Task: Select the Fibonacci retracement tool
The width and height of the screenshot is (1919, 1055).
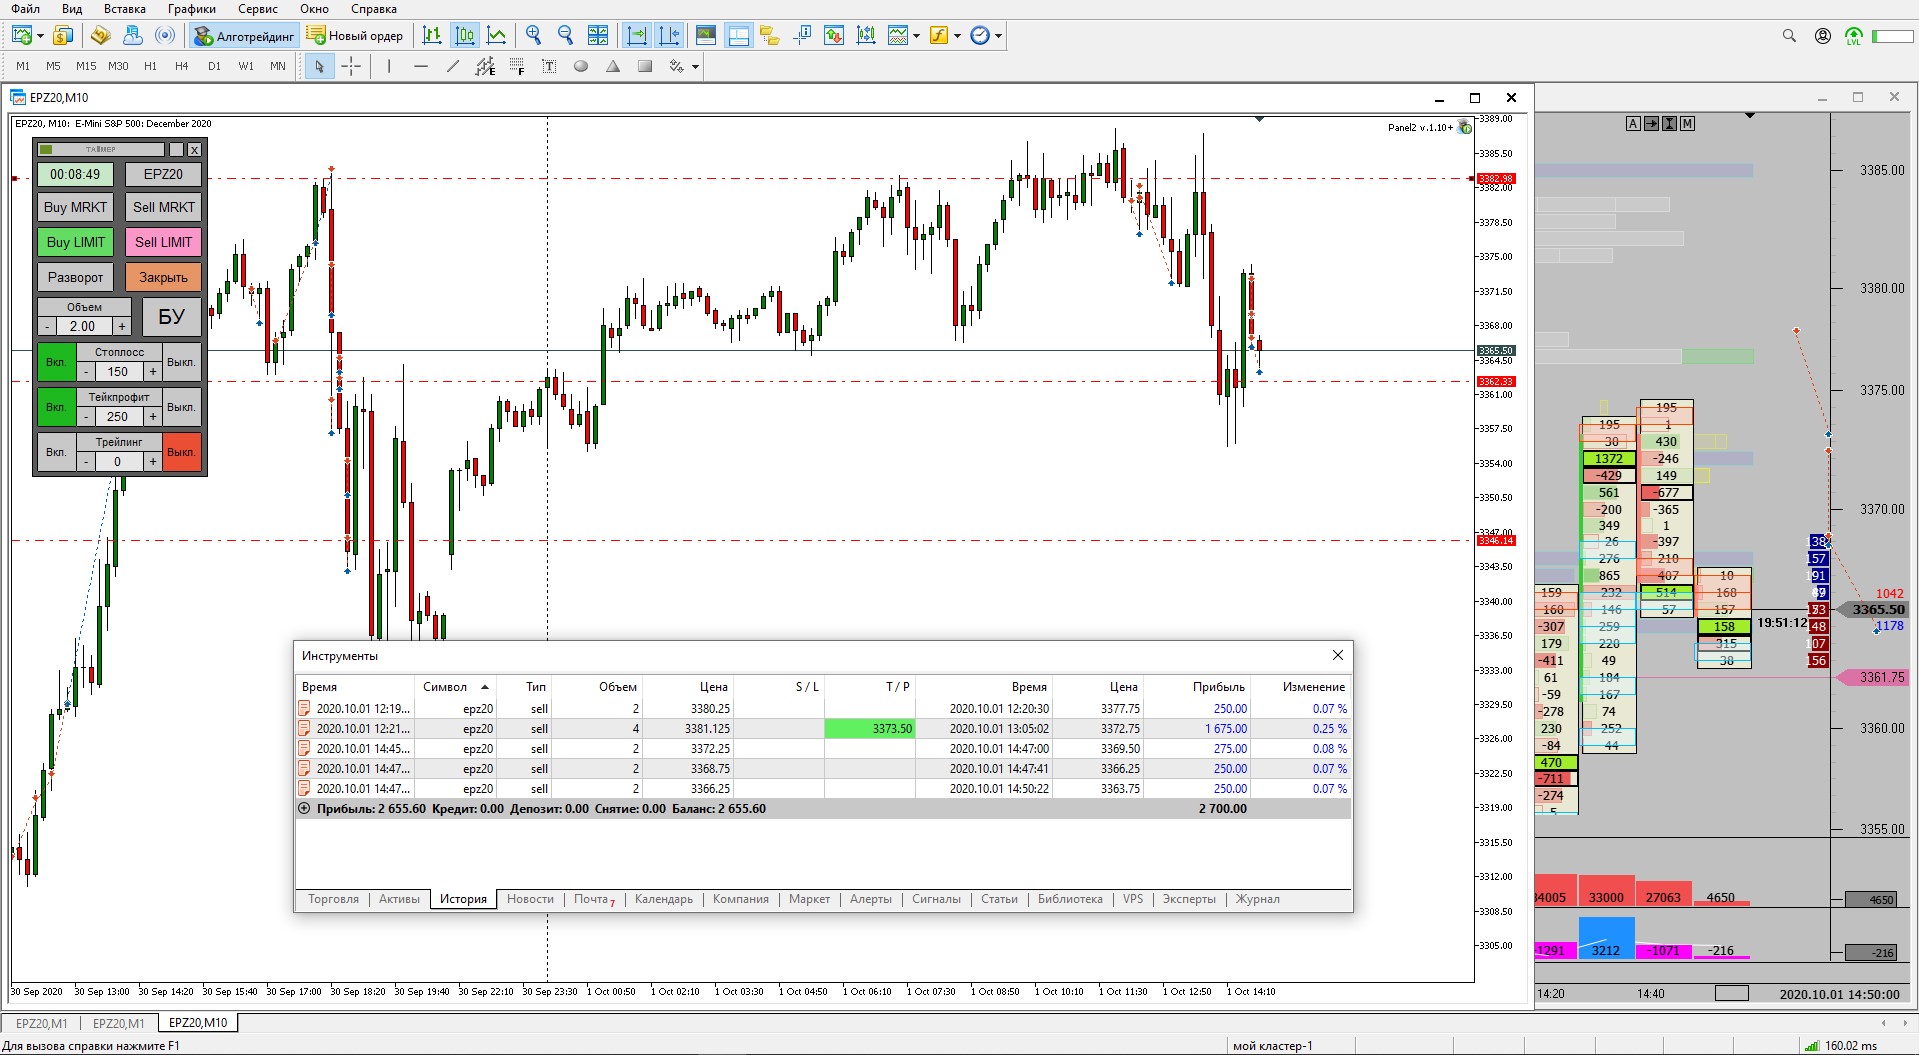Action: click(x=517, y=66)
